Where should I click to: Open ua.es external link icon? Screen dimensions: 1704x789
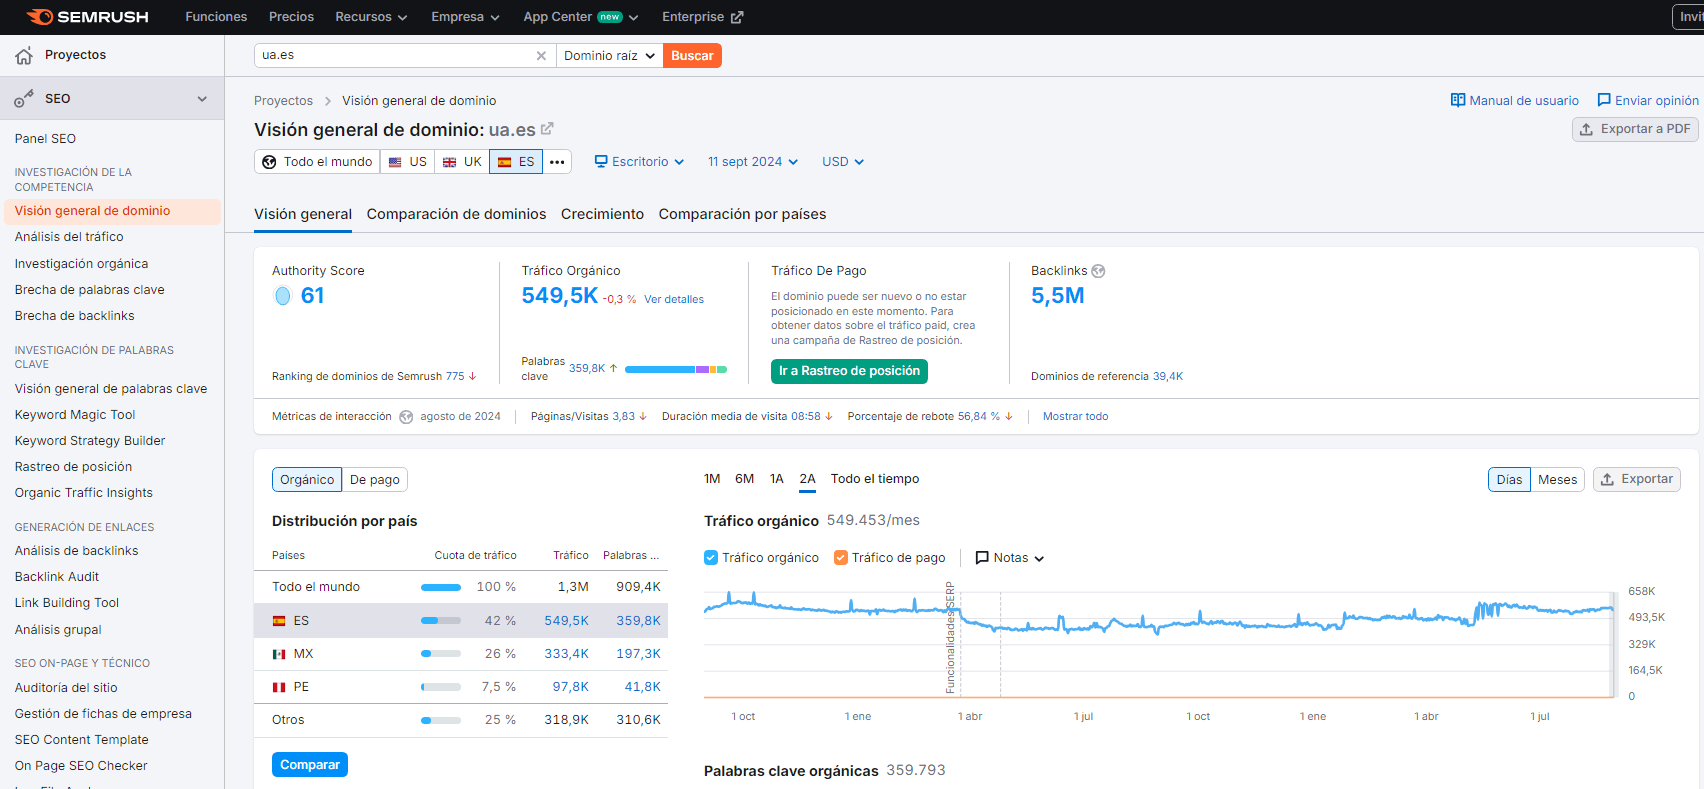(547, 129)
